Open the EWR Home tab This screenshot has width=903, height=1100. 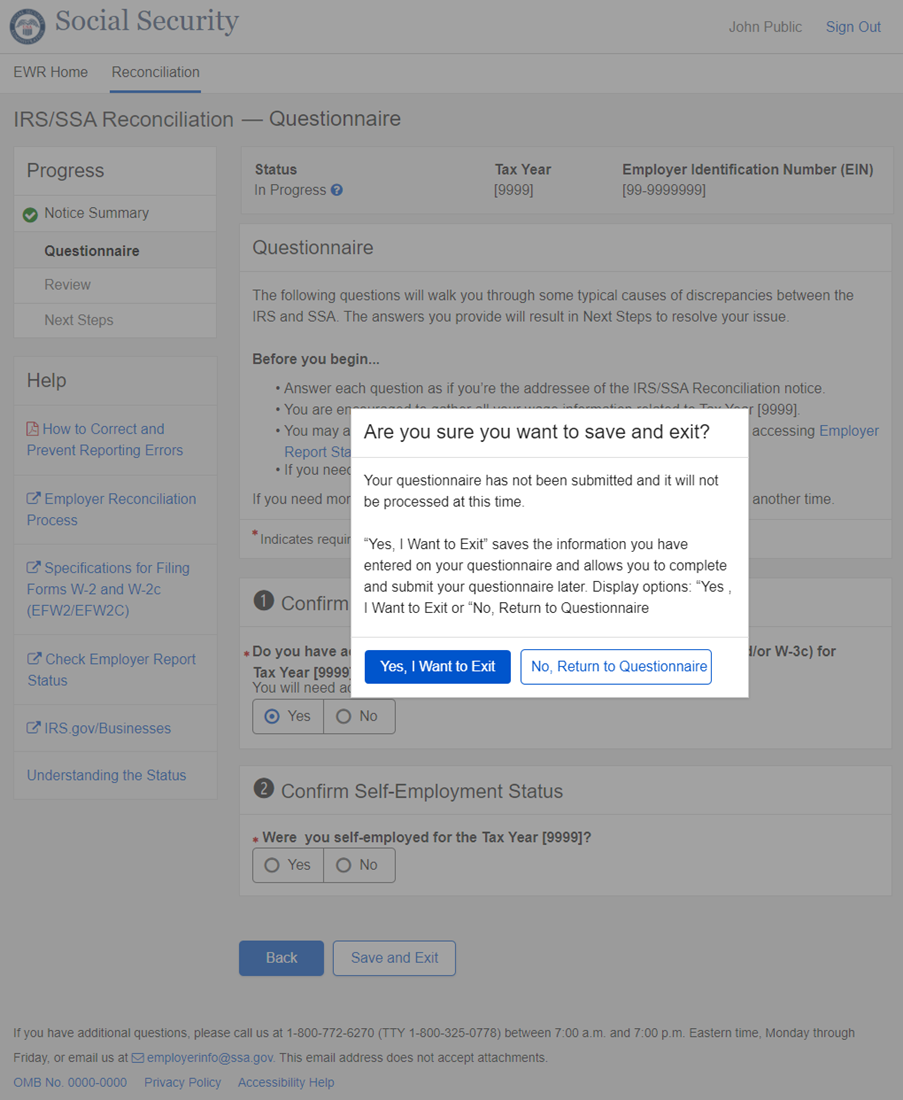[50, 72]
